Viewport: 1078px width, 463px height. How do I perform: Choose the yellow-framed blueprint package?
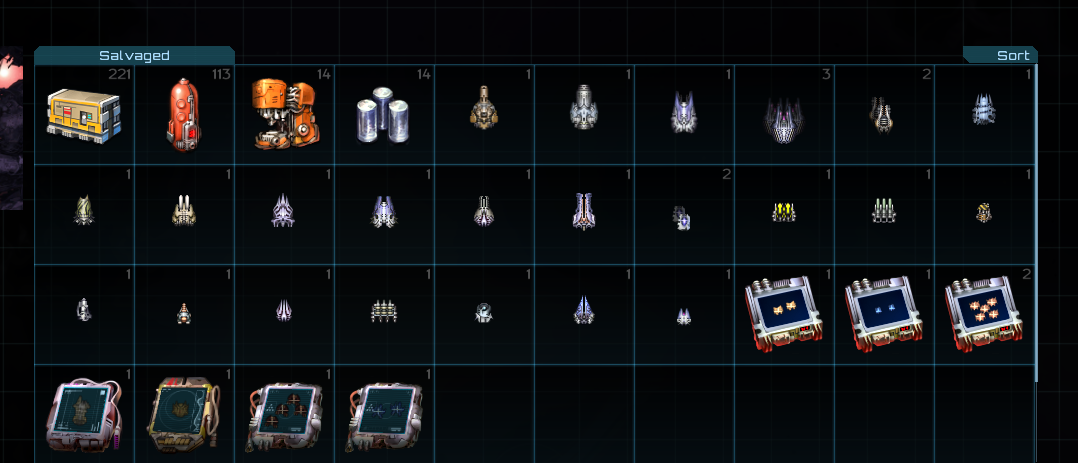tap(184, 414)
